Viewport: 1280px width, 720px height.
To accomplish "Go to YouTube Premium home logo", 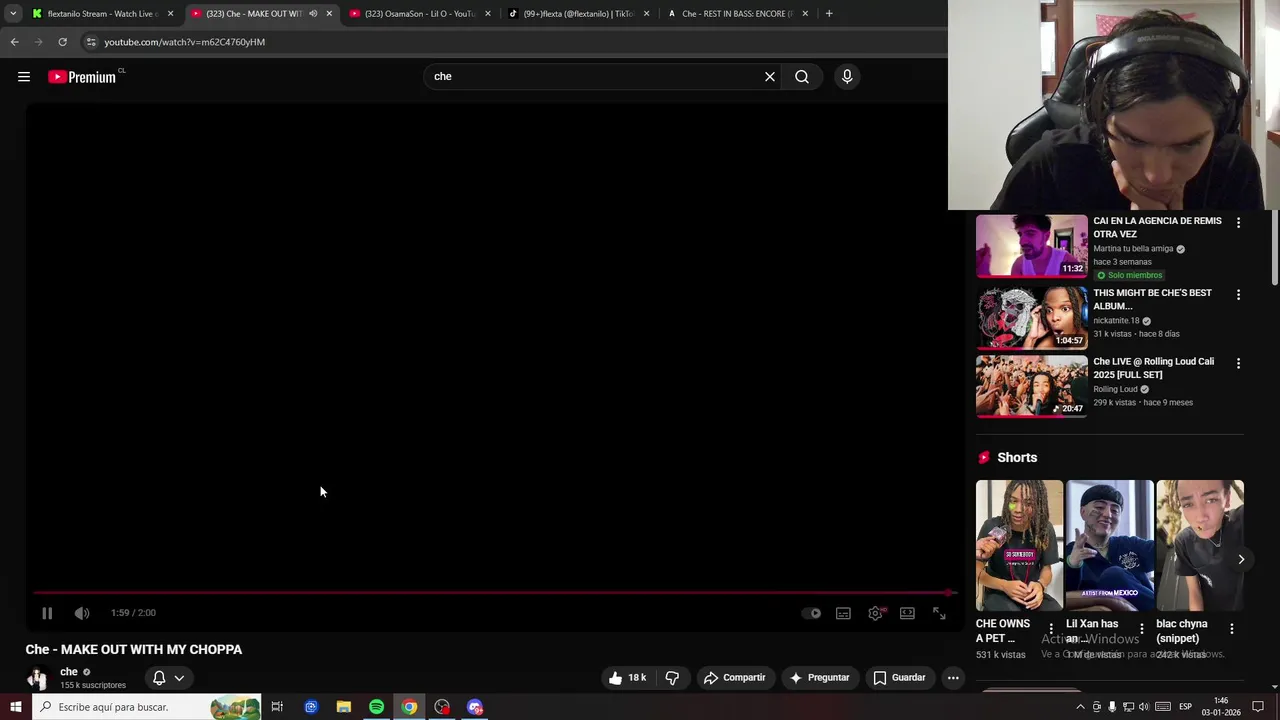I will pyautogui.click(x=82, y=77).
